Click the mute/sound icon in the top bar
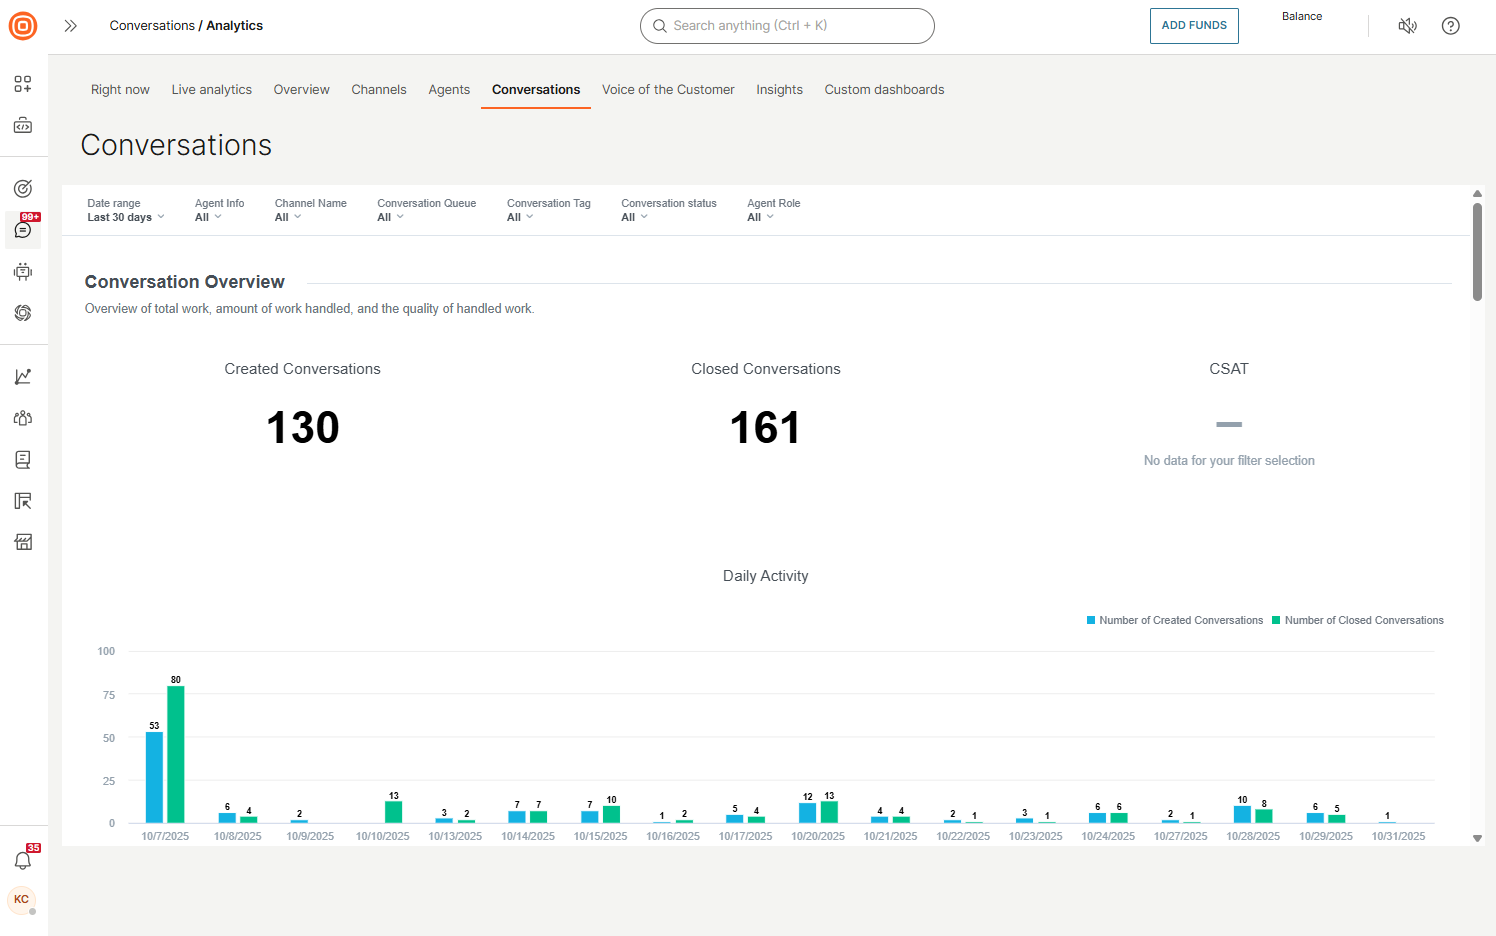 click(1407, 25)
